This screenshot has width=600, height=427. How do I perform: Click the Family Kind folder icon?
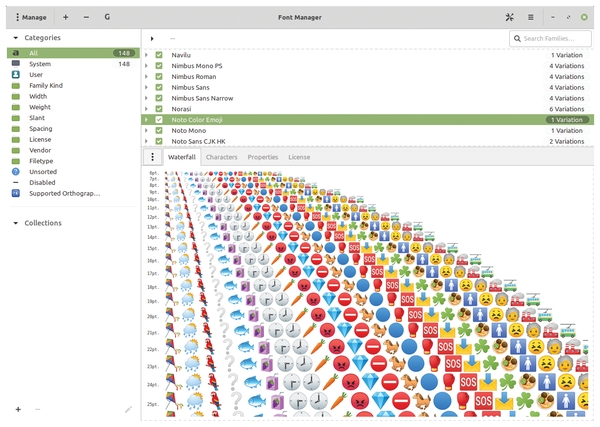[16, 85]
